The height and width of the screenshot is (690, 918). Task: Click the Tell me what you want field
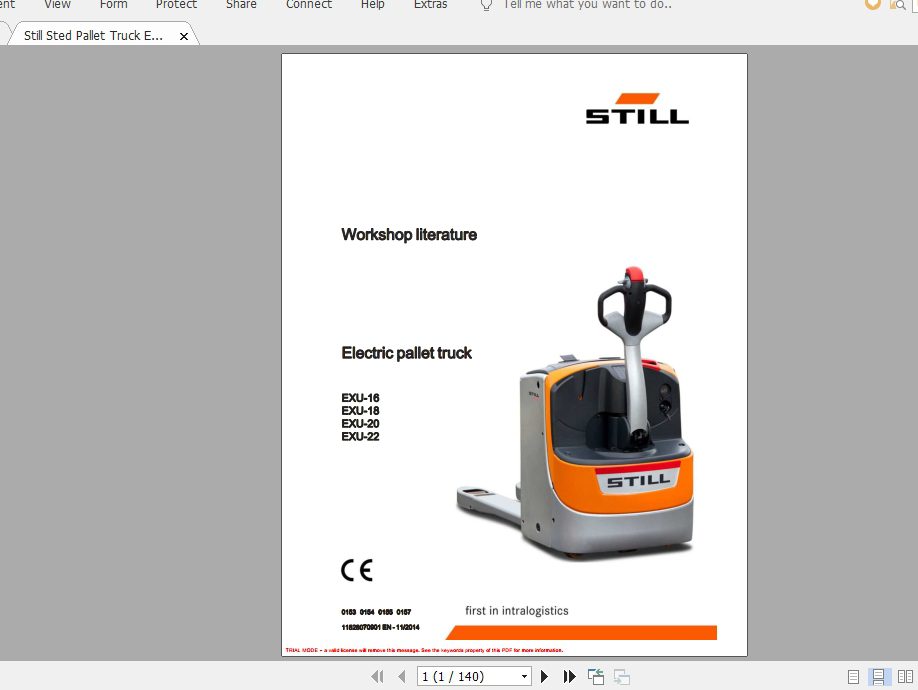[587, 5]
